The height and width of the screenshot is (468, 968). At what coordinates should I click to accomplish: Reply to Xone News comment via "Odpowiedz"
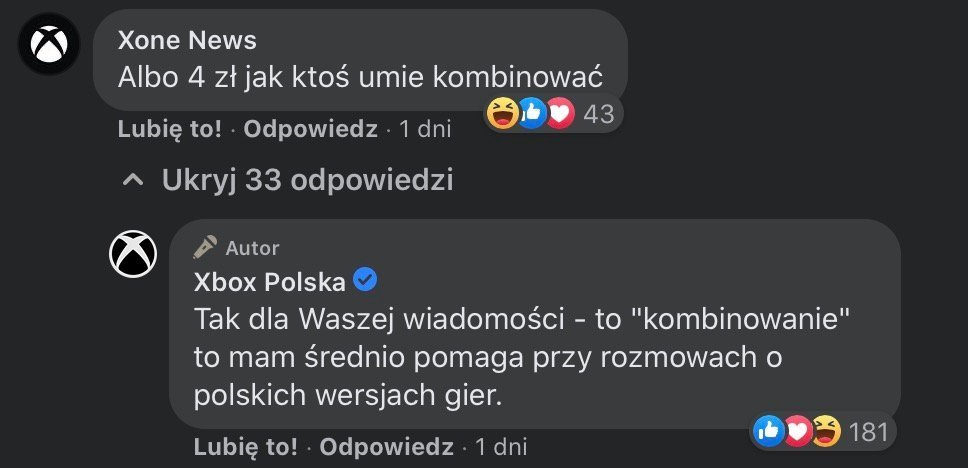click(x=311, y=129)
